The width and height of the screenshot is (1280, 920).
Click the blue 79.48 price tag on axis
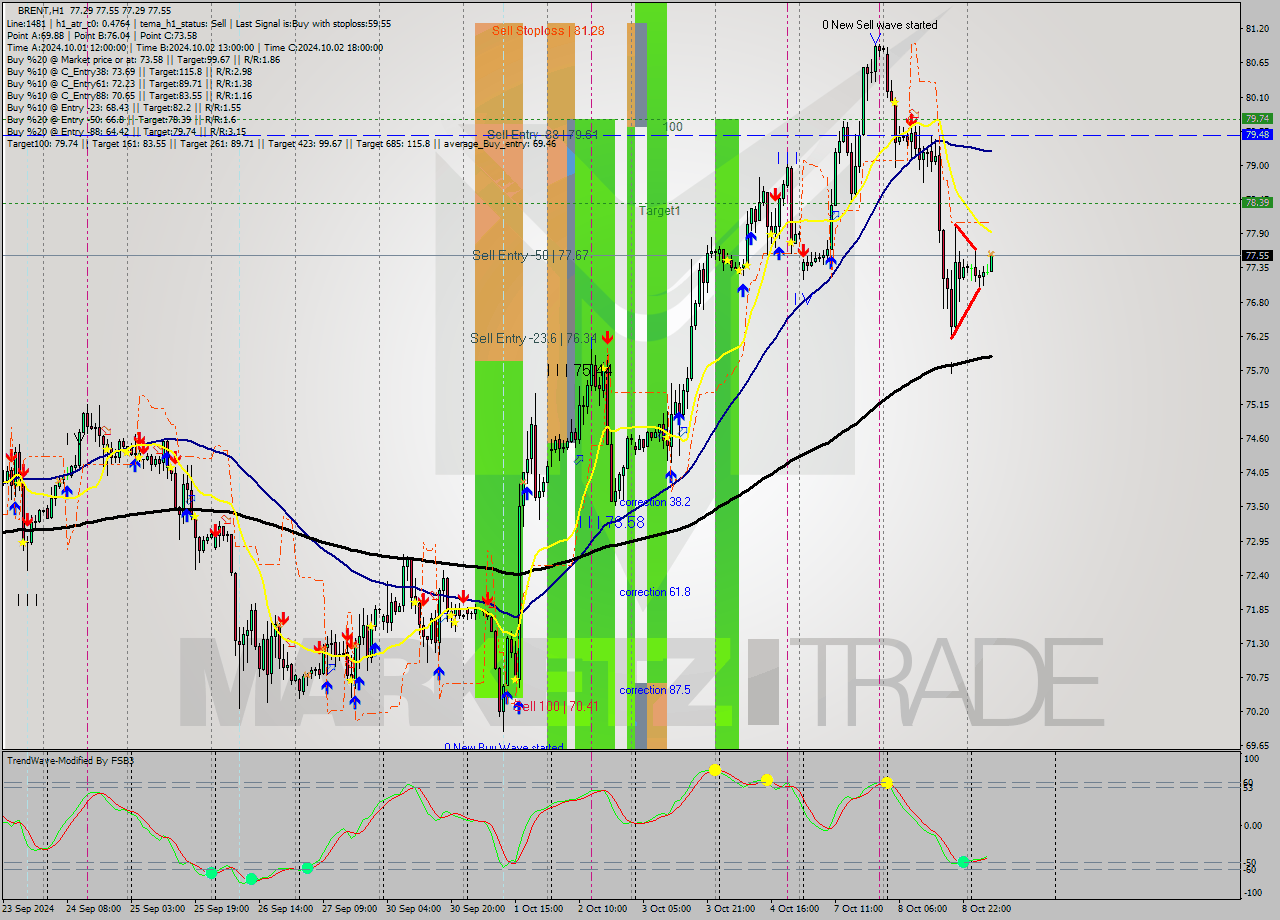1257,134
